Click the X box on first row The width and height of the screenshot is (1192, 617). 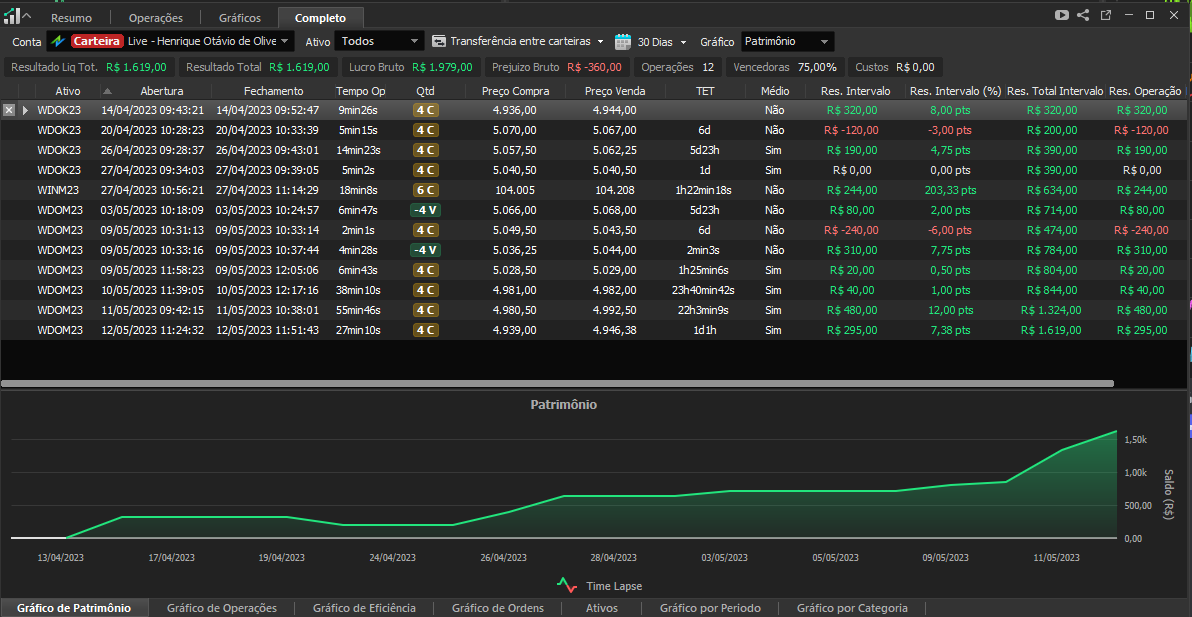[x=9, y=110]
